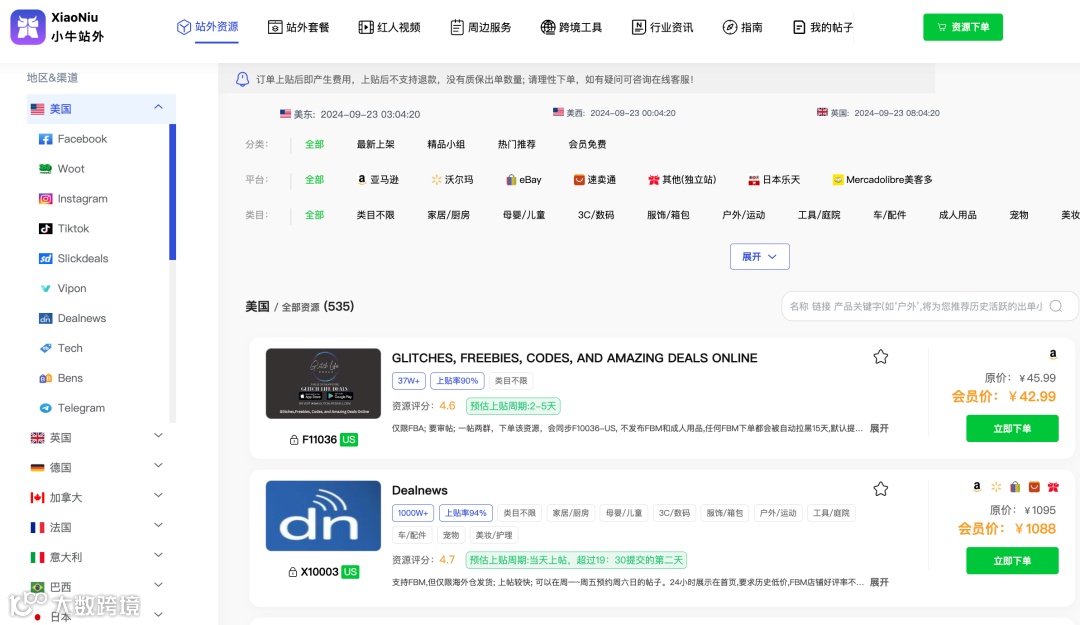The height and width of the screenshot is (625, 1080).
Task: Click the XiaoNiu logo icon
Action: point(28,27)
